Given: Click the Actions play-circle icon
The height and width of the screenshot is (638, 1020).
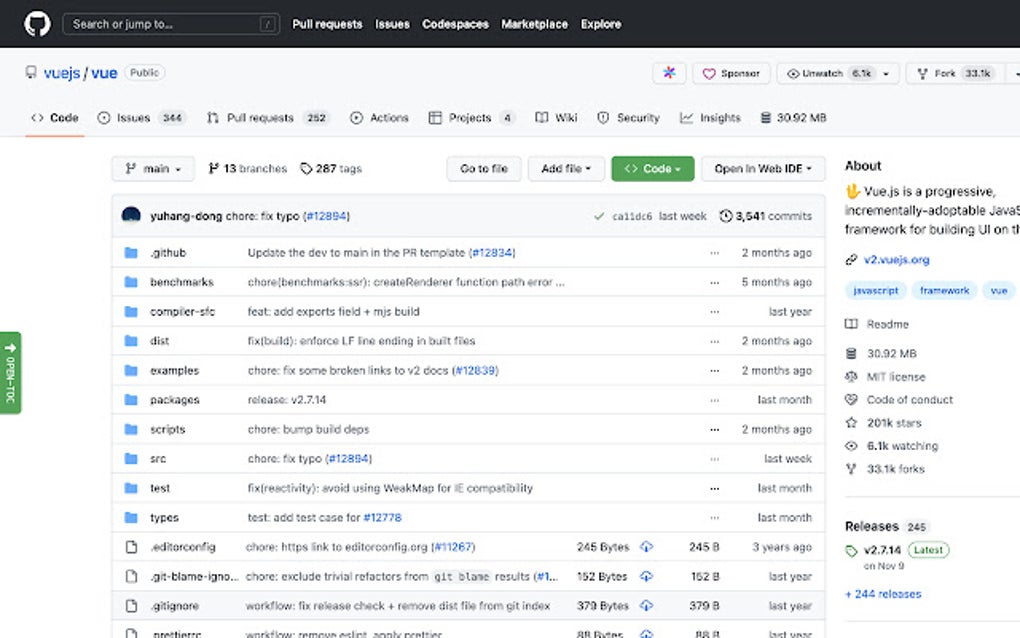Looking at the screenshot, I should click(355, 117).
